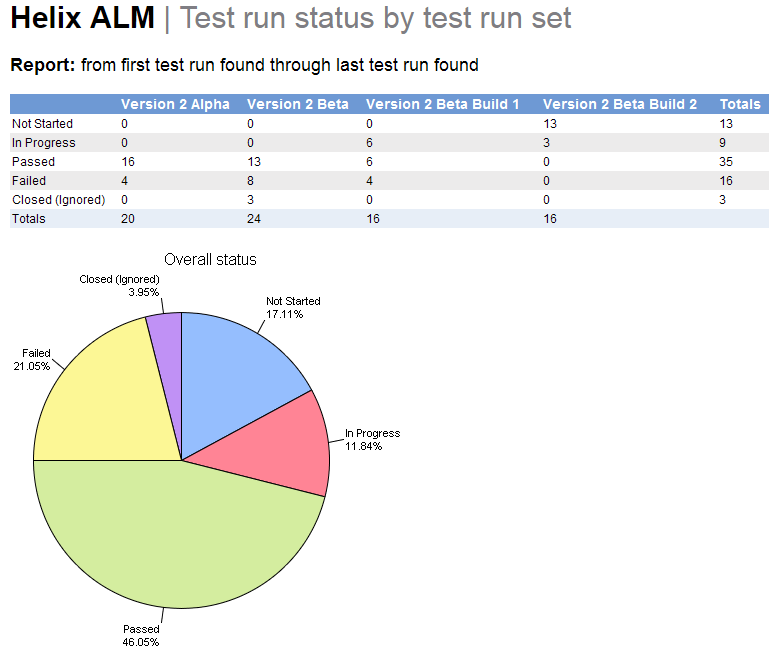Click the Closed (Ignored) row label in table

click(58, 200)
